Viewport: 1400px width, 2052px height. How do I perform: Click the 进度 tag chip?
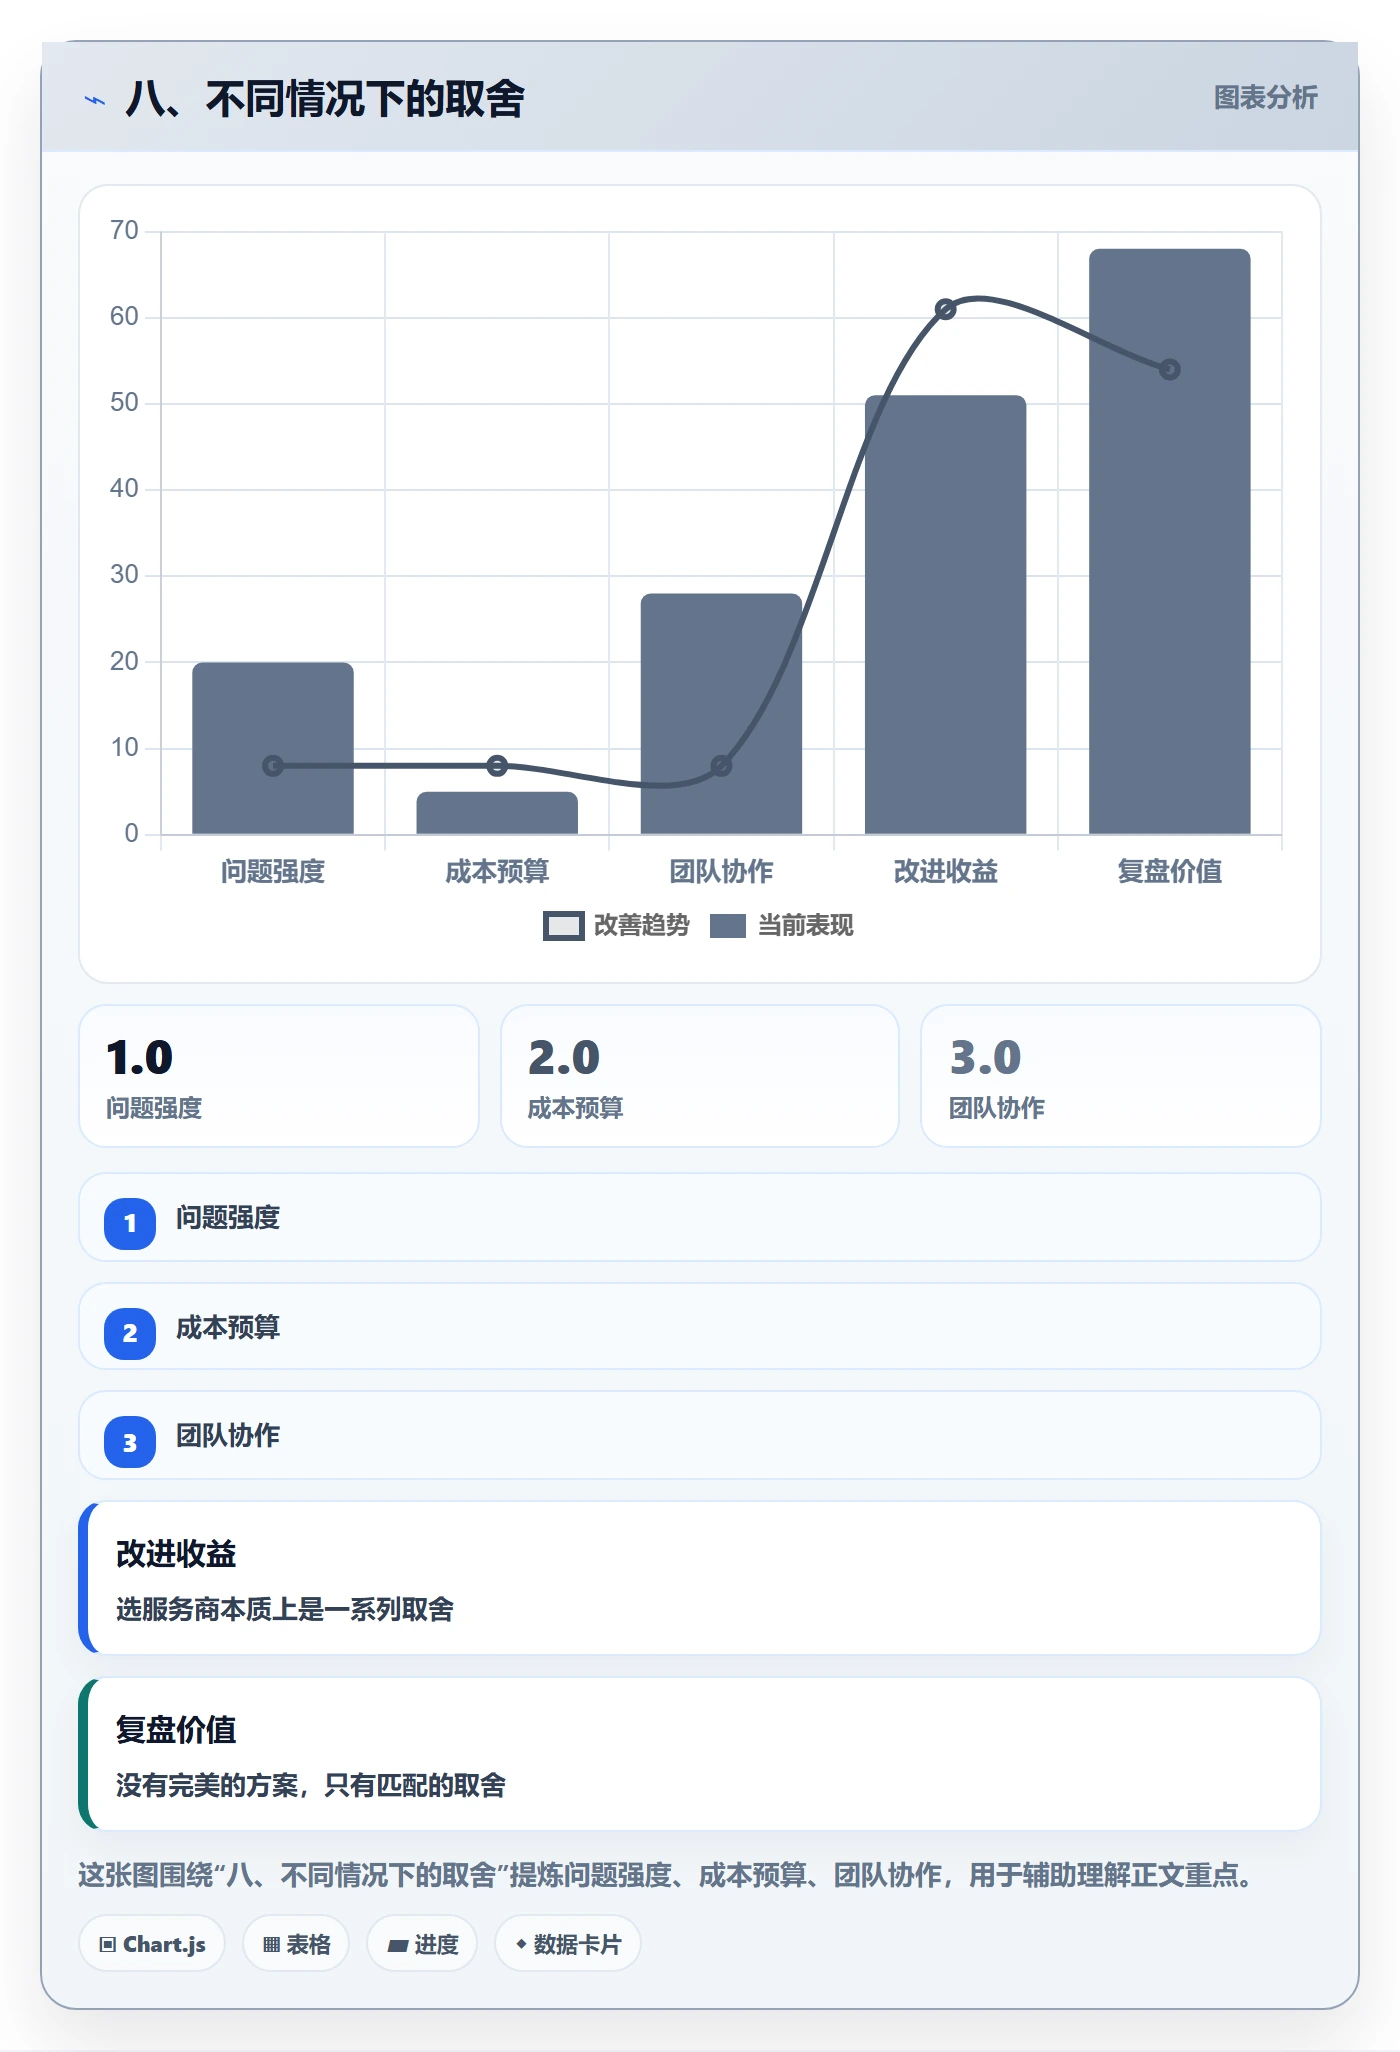422,1944
